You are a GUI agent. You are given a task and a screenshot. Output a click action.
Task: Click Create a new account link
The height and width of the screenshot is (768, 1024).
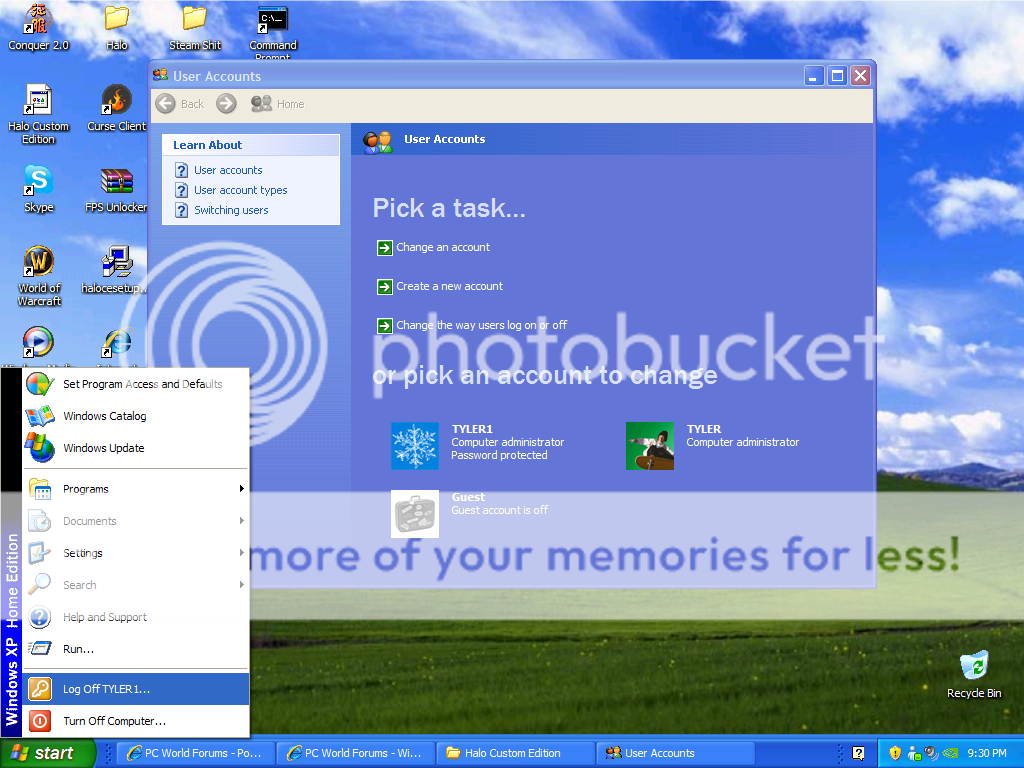(x=449, y=286)
